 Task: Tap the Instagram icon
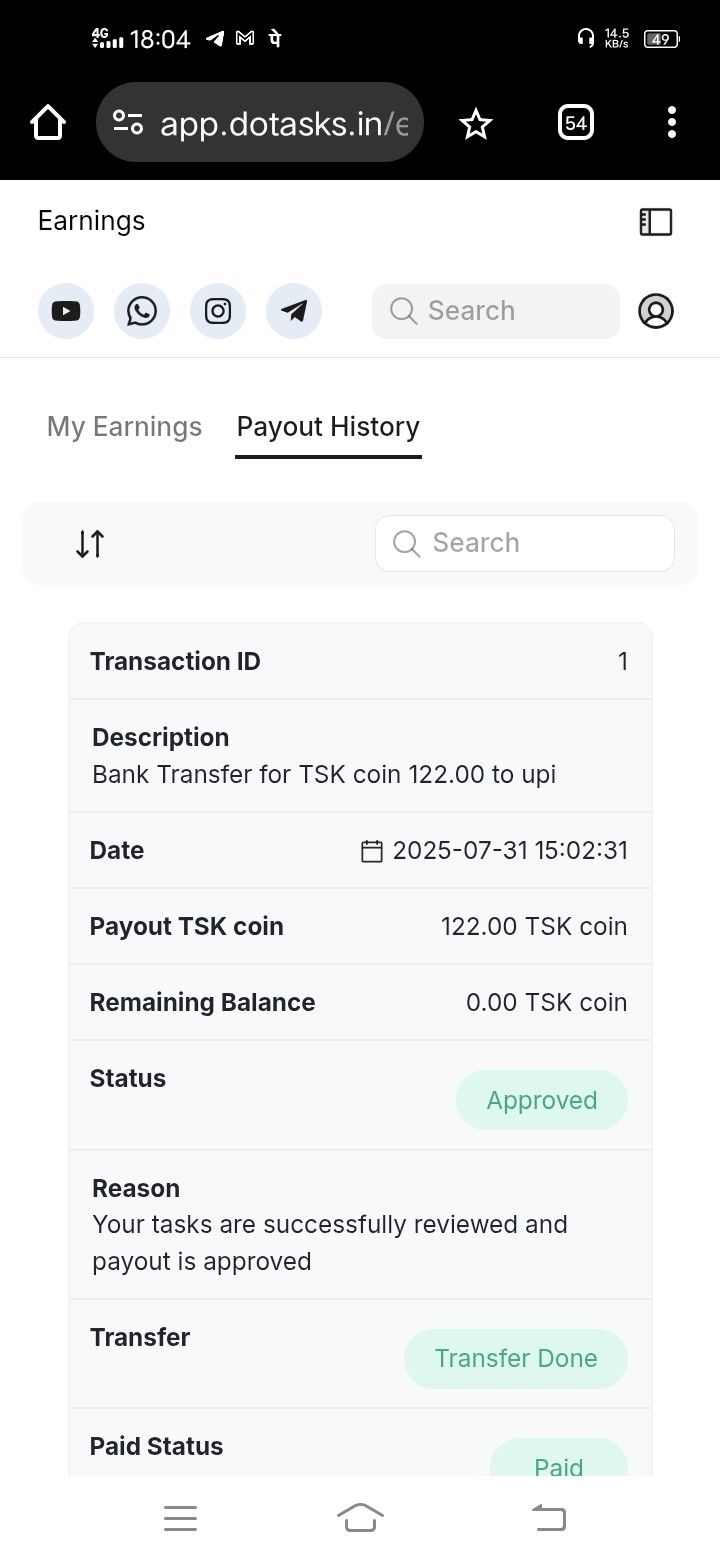point(218,311)
